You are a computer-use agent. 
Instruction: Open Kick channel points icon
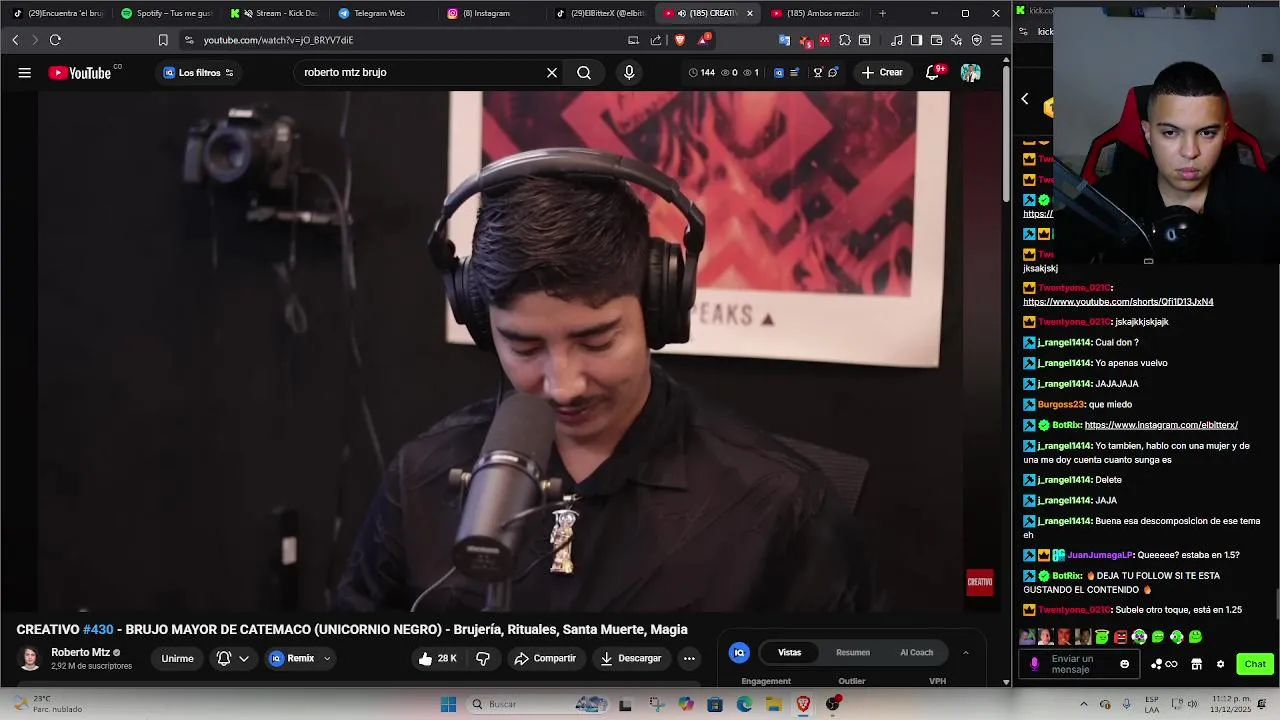1164,664
